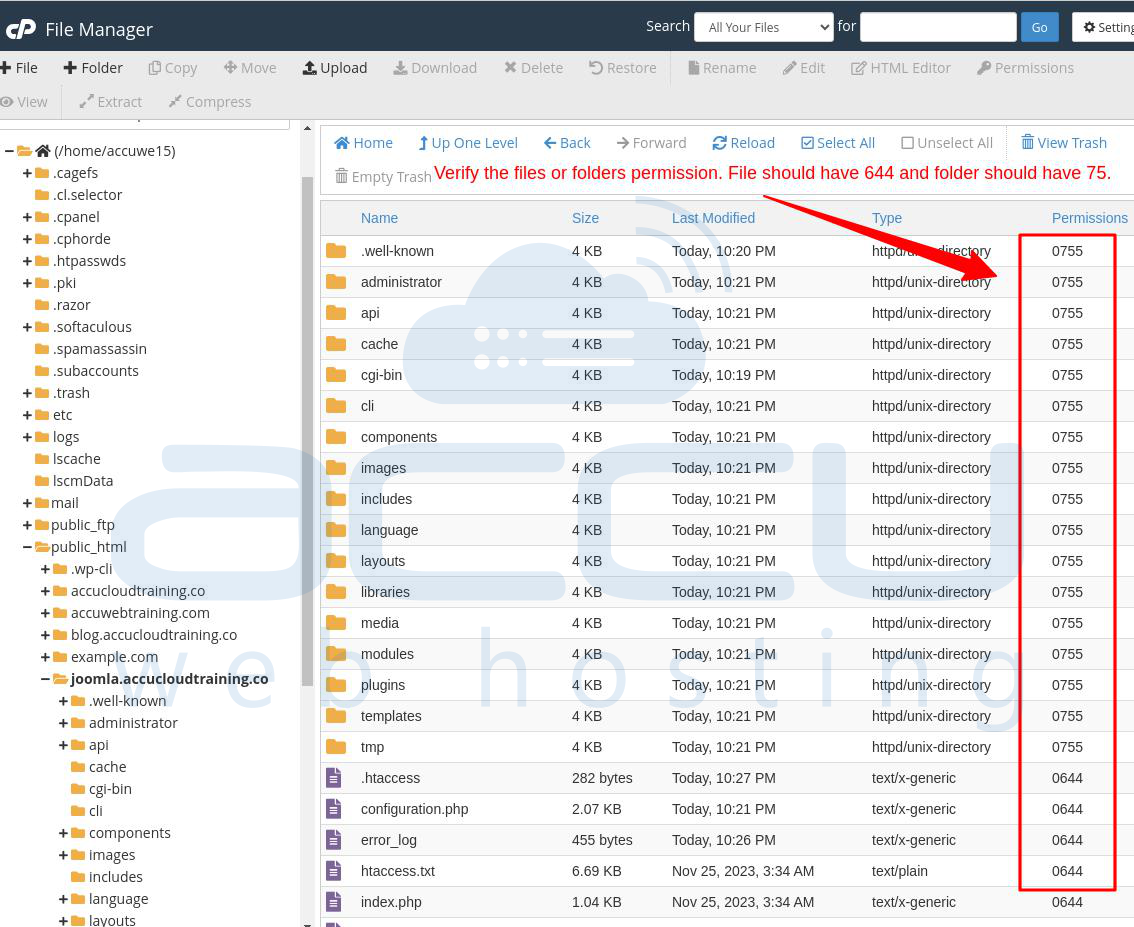This screenshot has height=927, width=1134.
Task: Click 0644 permission of configuration.php
Action: (1067, 809)
